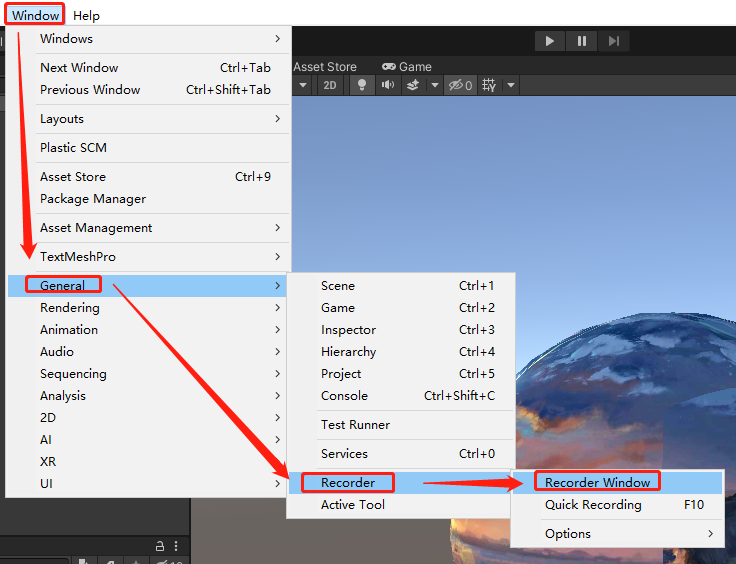Open effects dropdown arrow beside effects icon
This screenshot has height=564, width=736.
(x=435, y=85)
